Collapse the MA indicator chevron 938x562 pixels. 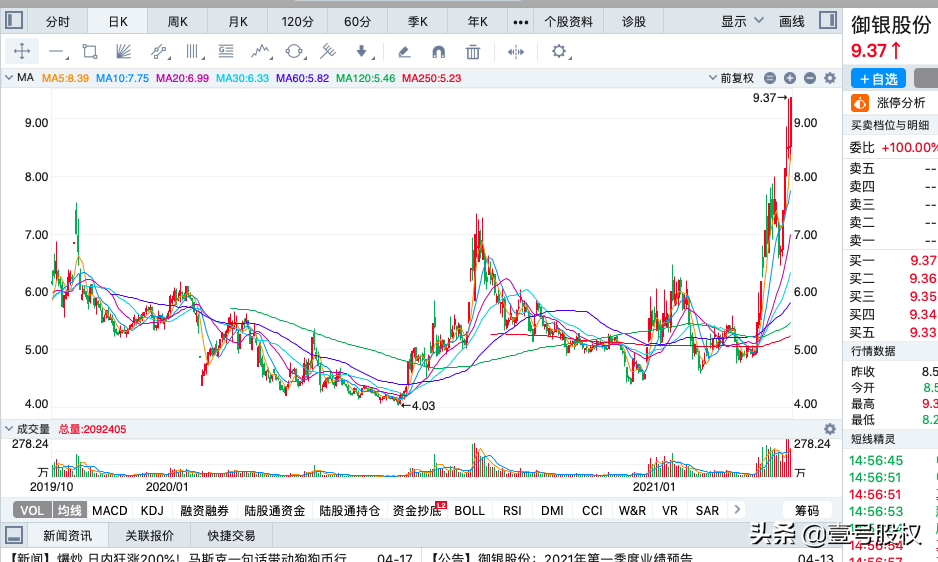(x=9, y=78)
